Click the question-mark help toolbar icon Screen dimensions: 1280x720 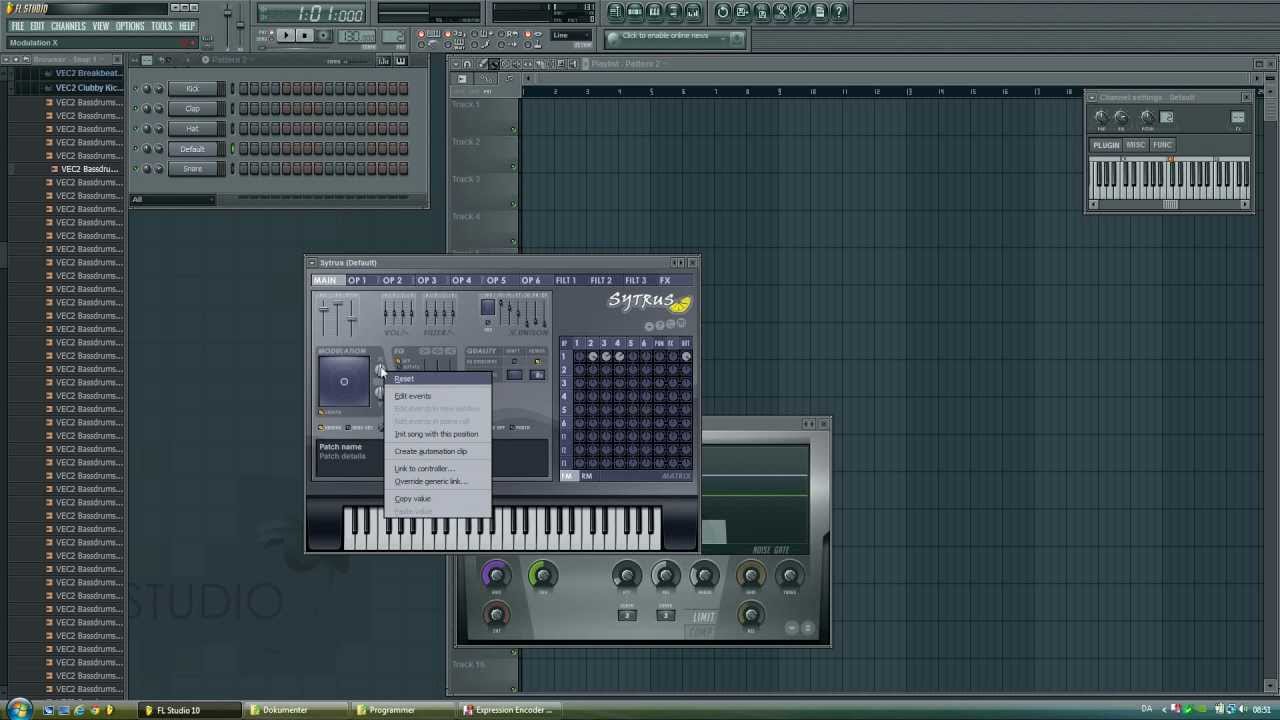tap(839, 12)
